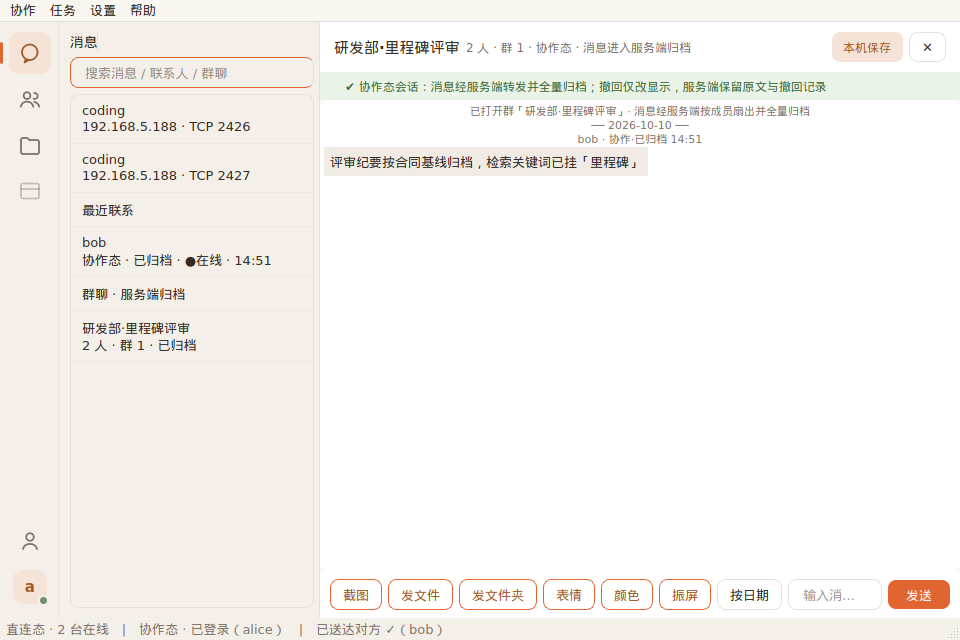Click the user profile icon in sidebar
Image resolution: width=960 pixels, height=640 pixels.
(x=29, y=541)
